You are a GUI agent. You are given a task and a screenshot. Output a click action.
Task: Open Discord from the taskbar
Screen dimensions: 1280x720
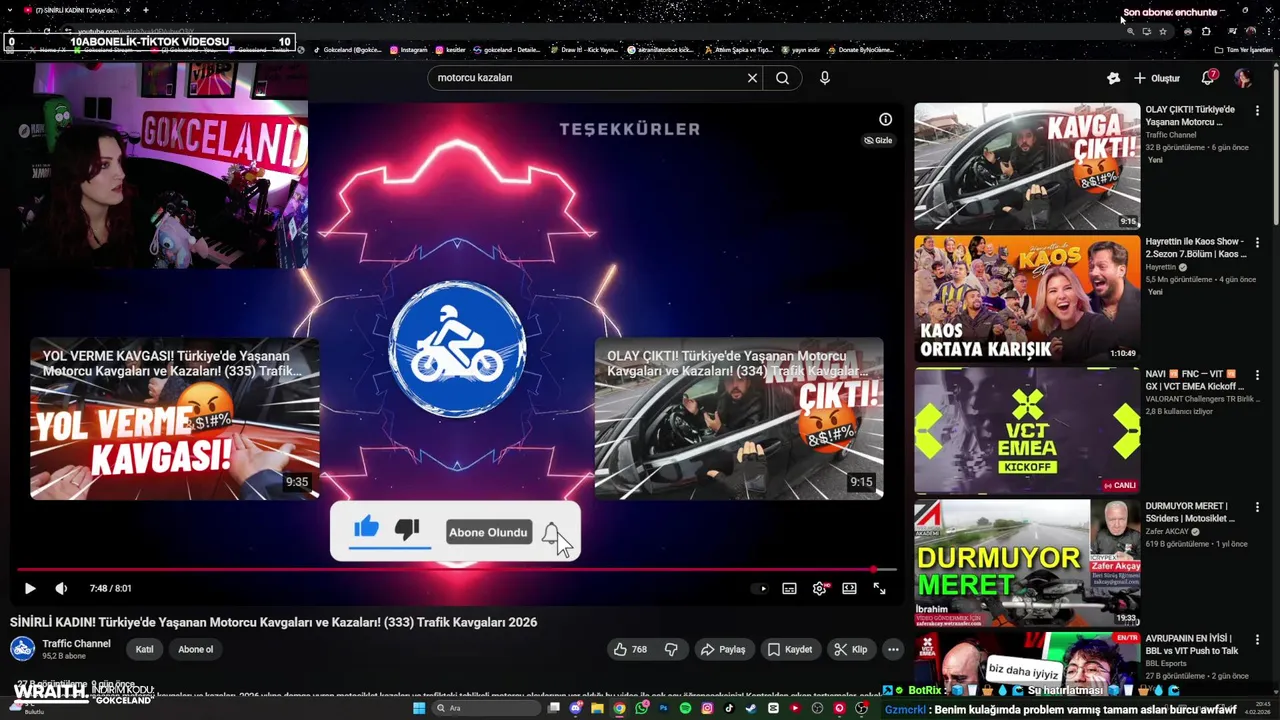point(576,708)
